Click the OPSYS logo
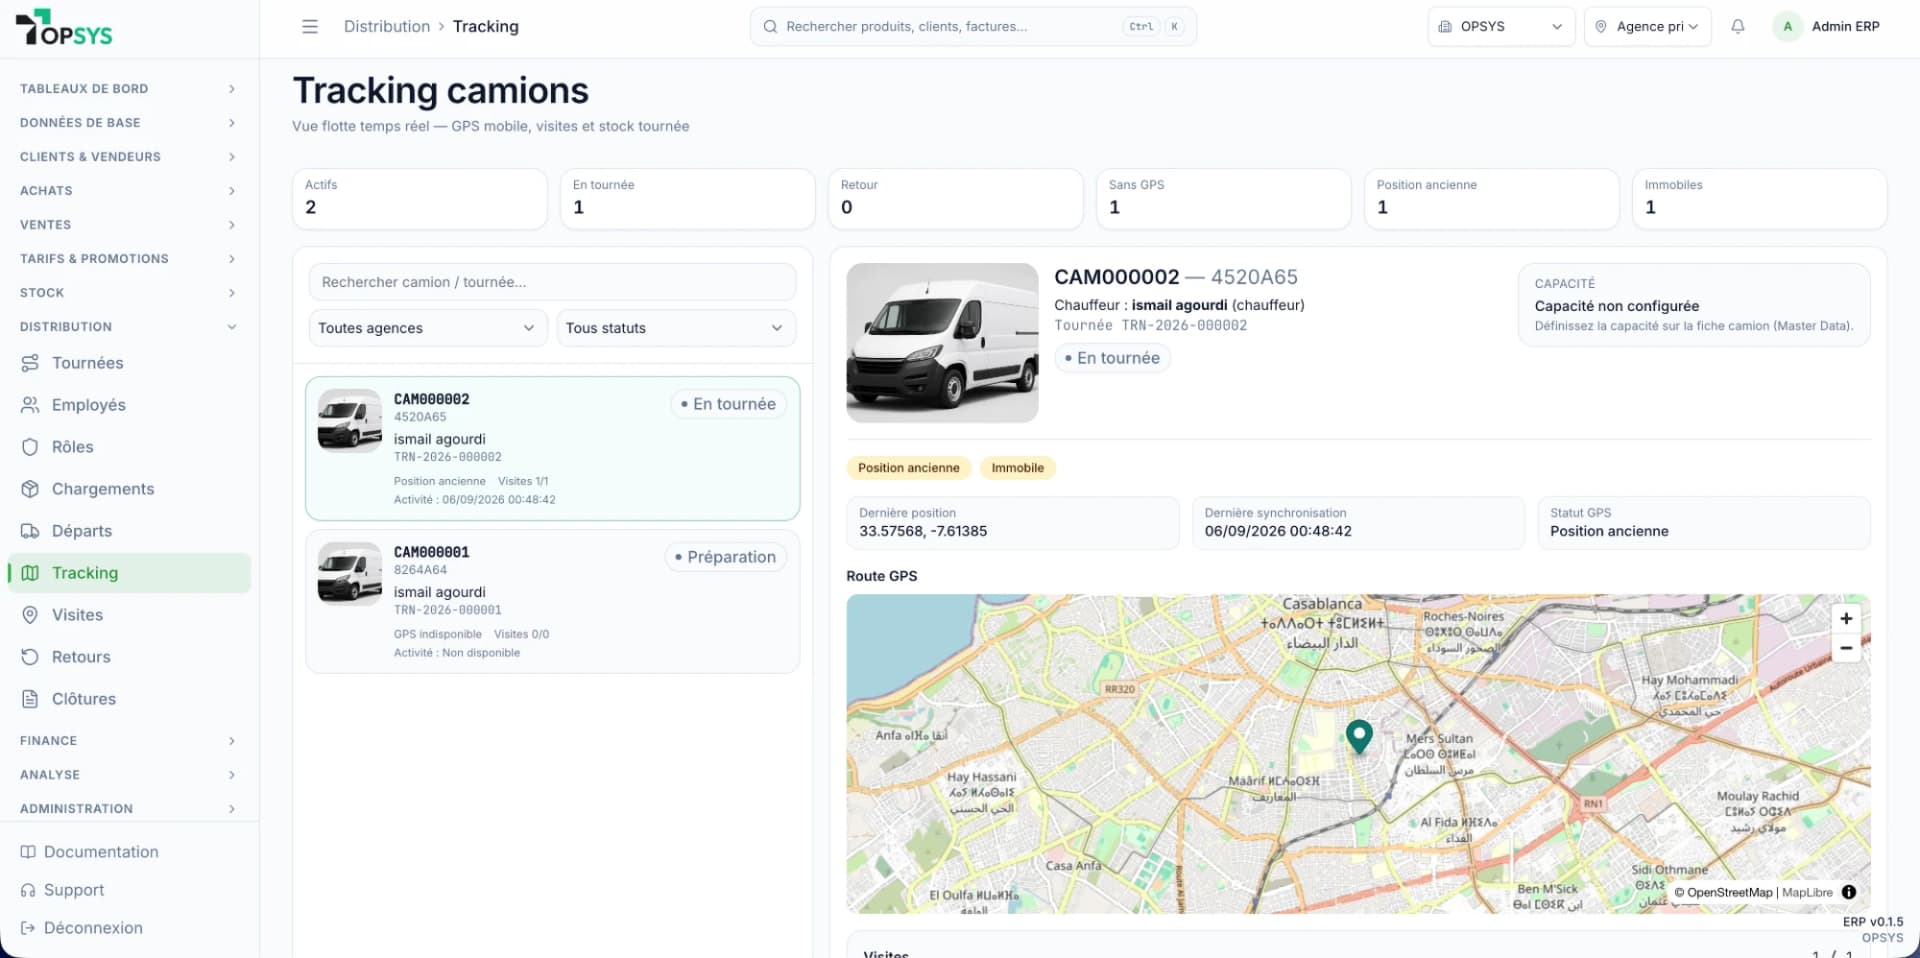This screenshot has height=958, width=1920. (x=64, y=28)
